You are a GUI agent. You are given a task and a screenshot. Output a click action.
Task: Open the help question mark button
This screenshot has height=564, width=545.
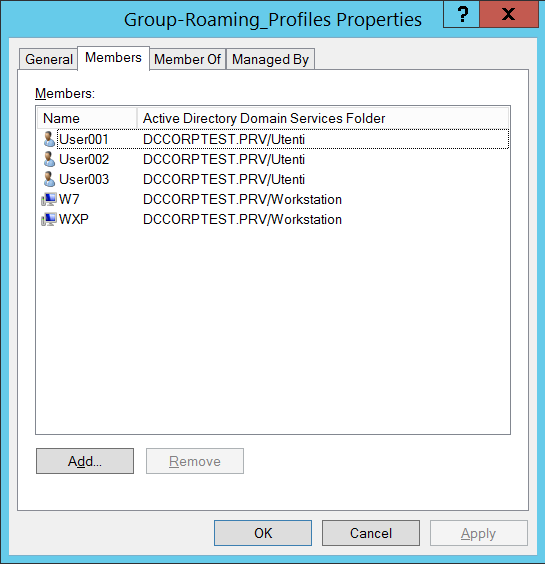pos(462,14)
